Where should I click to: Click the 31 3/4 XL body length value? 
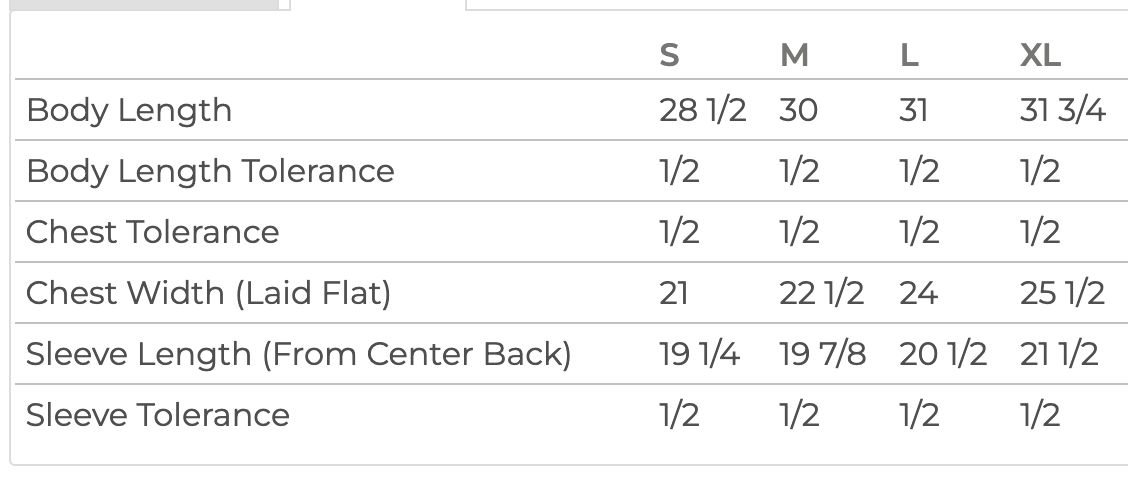(1063, 111)
